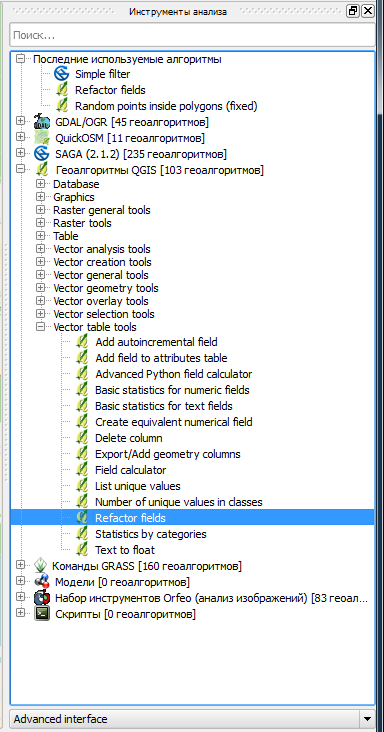Expand the SAGA (2.1.2) group
Image resolution: width=384 pixels, height=732 pixels.
(x=20, y=153)
